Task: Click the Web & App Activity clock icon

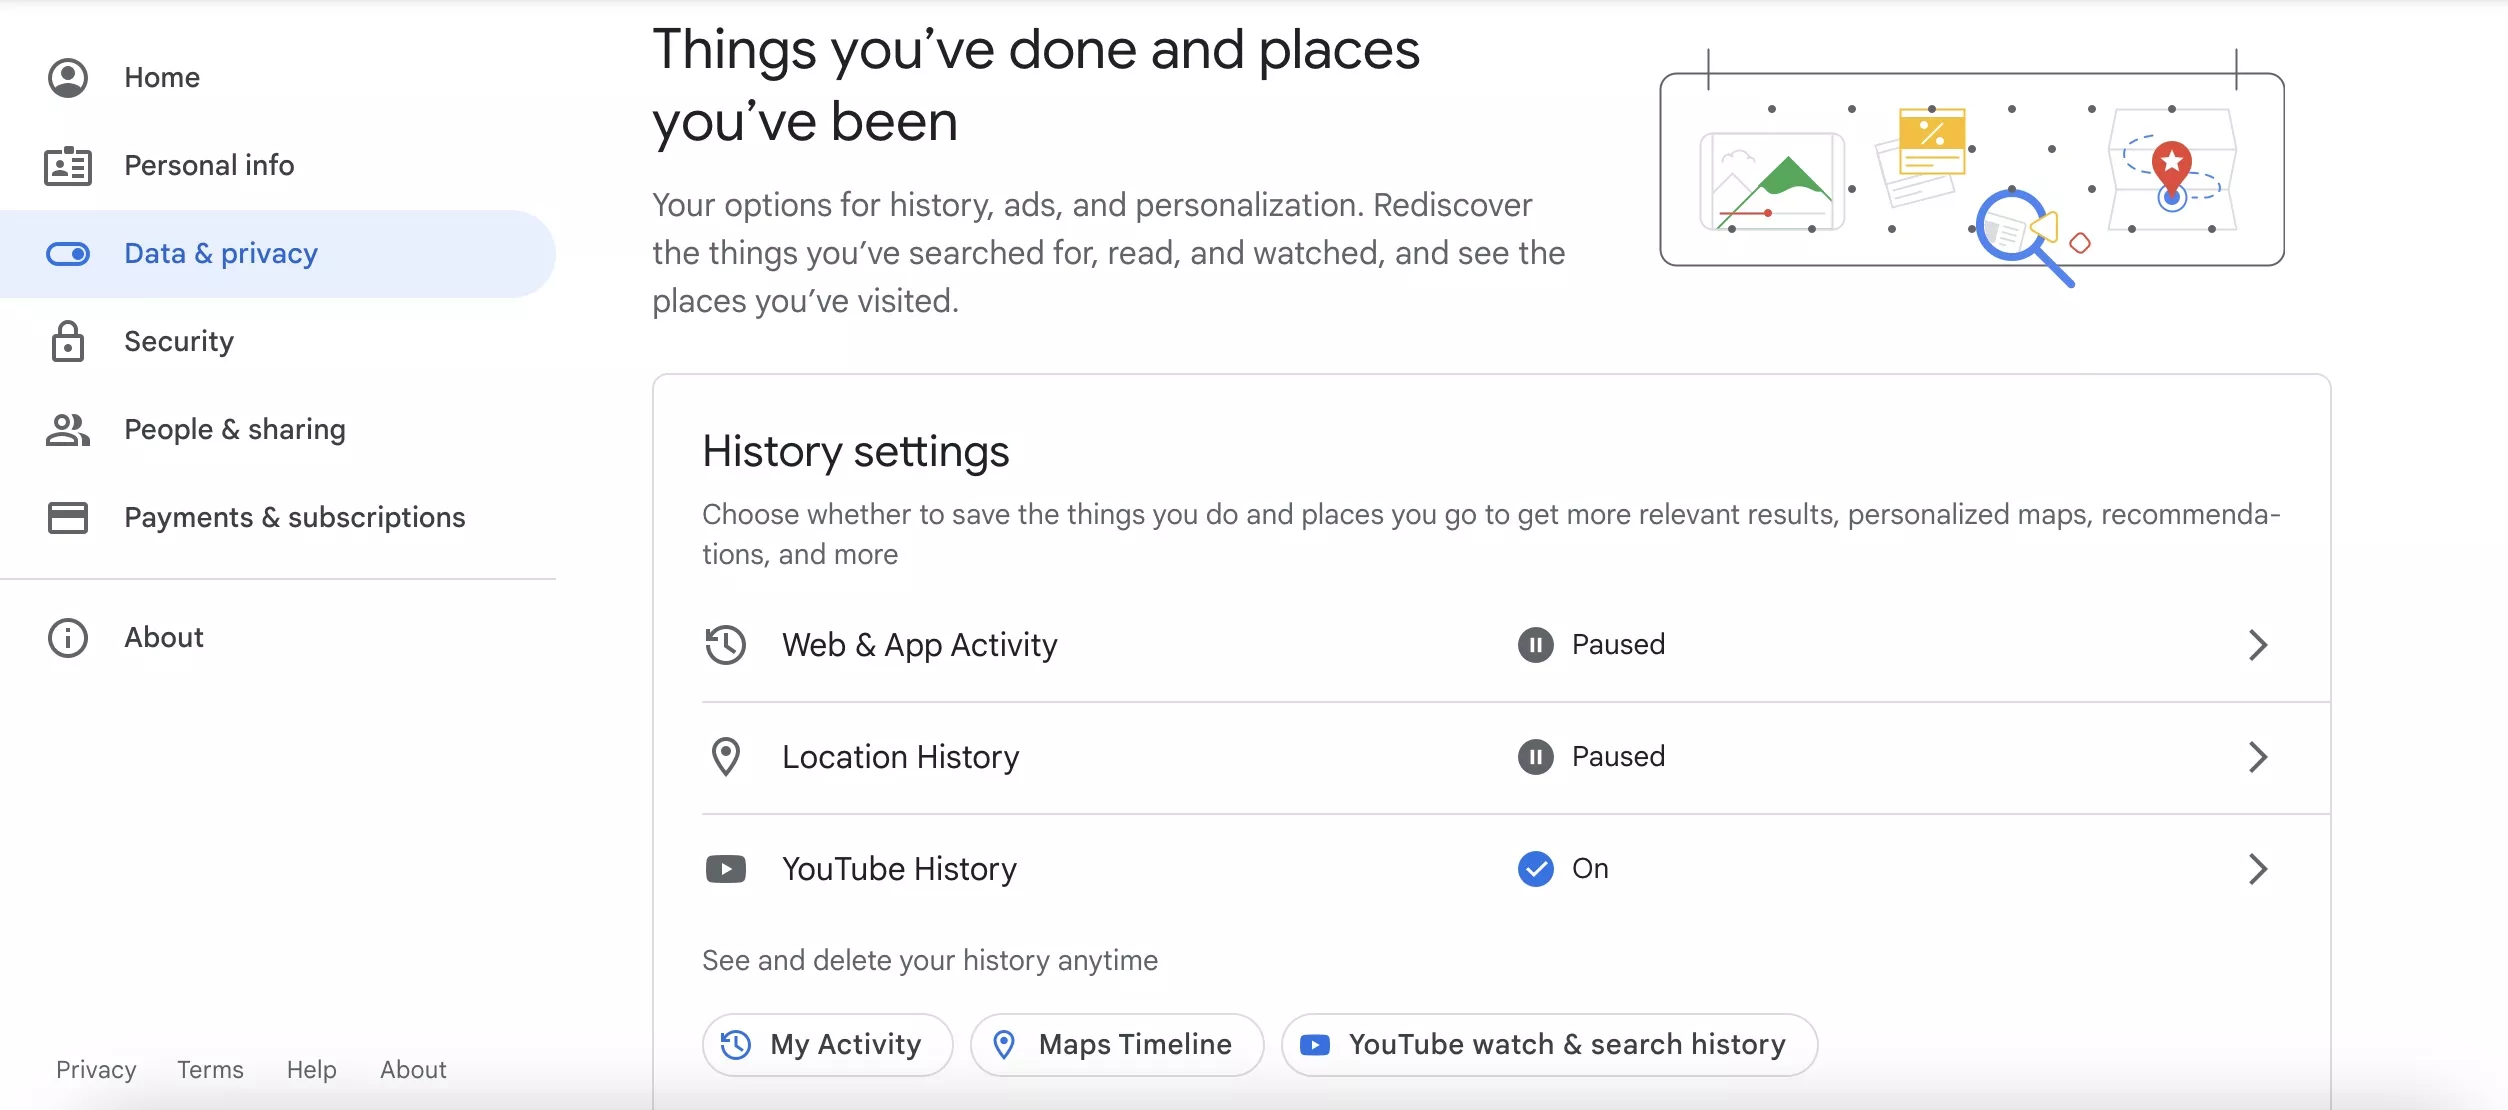Action: (x=726, y=645)
